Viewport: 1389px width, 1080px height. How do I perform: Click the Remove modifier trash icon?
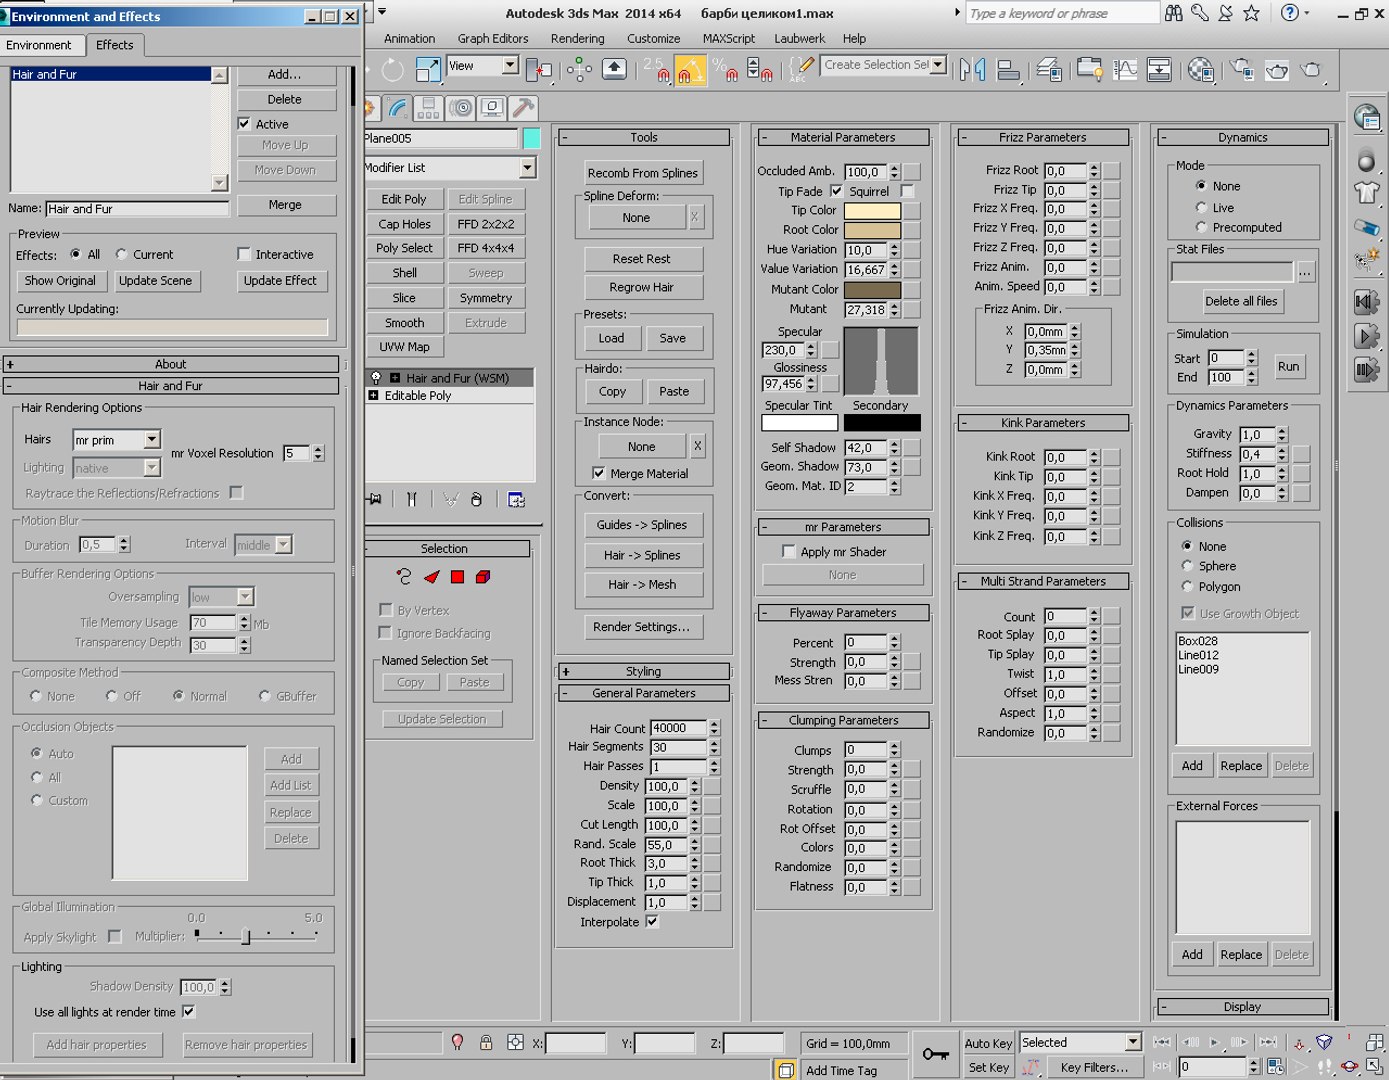476,500
